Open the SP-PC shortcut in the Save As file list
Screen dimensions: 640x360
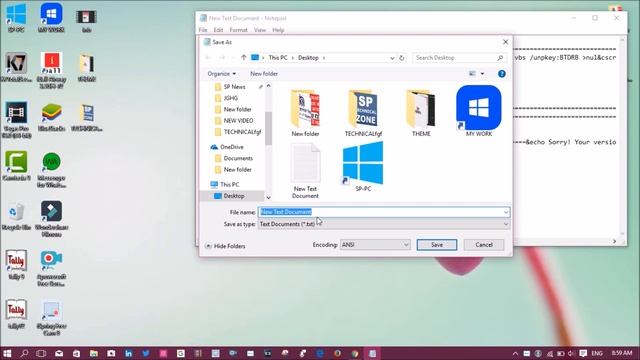point(363,167)
